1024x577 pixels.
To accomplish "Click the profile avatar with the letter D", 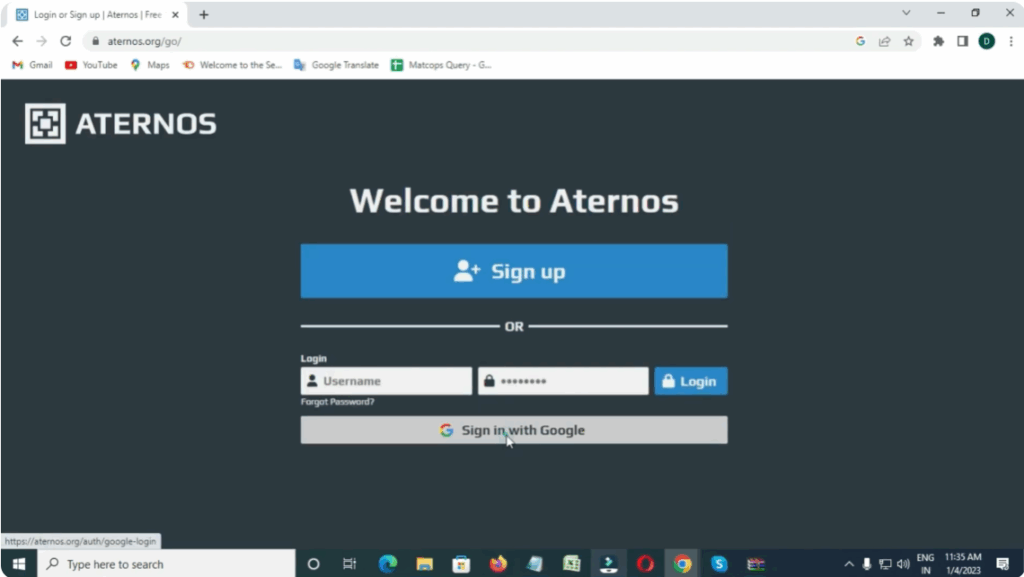I will pos(988,43).
